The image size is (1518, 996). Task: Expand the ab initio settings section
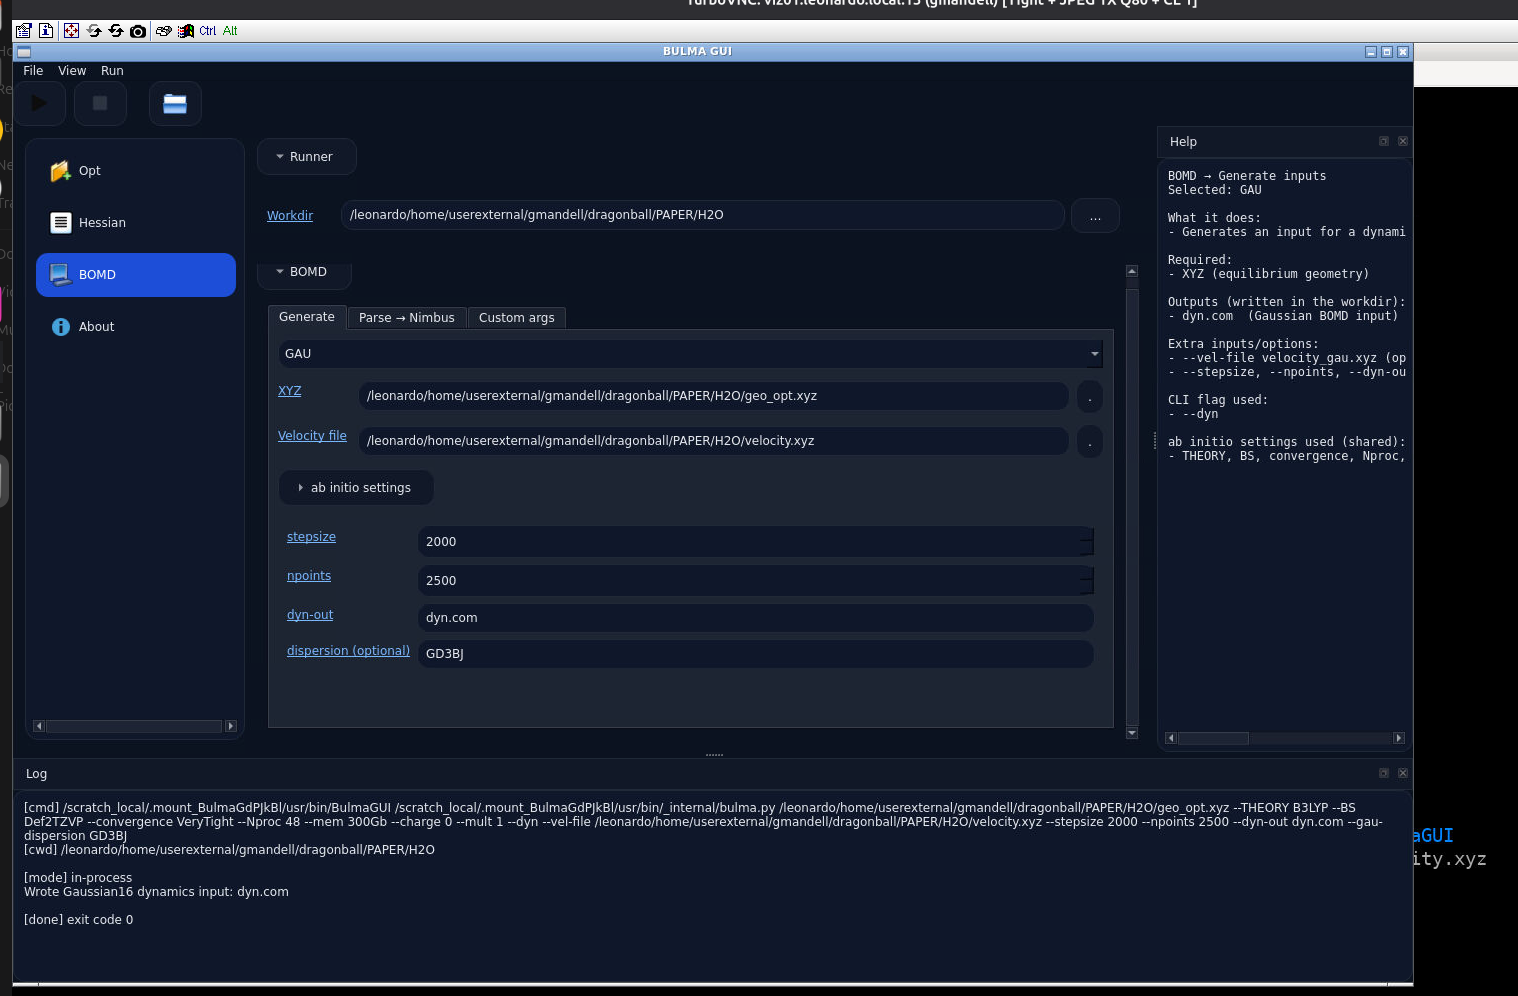(356, 488)
